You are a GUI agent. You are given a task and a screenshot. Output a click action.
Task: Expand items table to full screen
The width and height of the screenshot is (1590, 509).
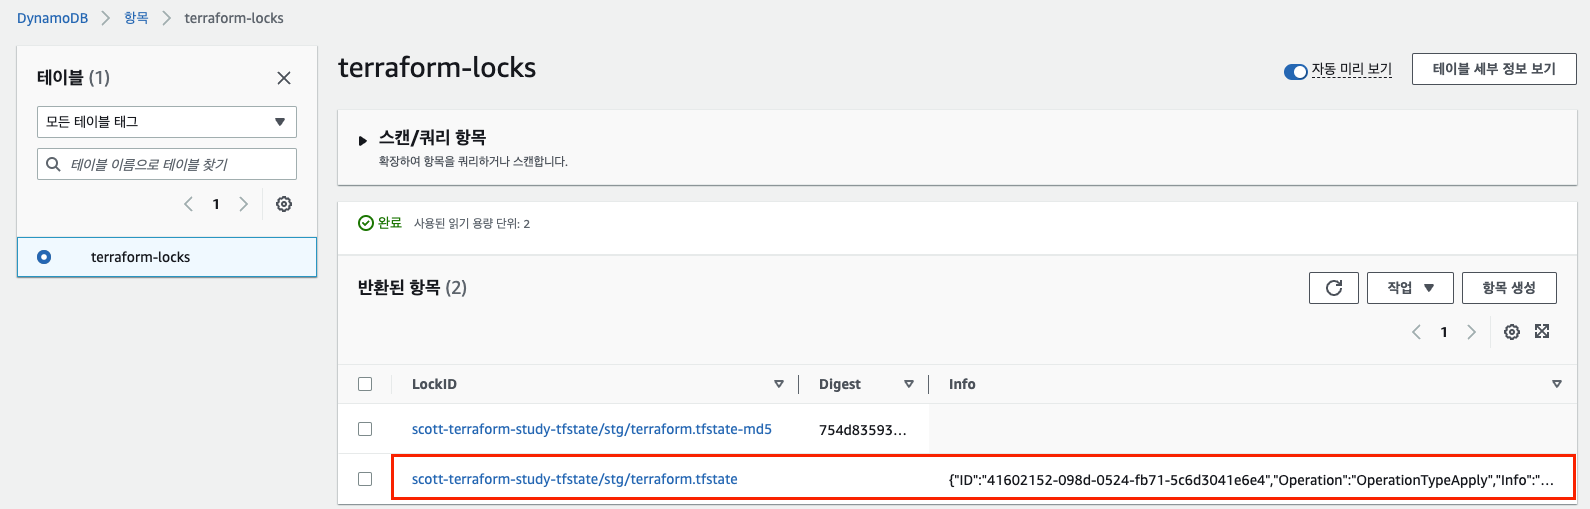tap(1542, 332)
